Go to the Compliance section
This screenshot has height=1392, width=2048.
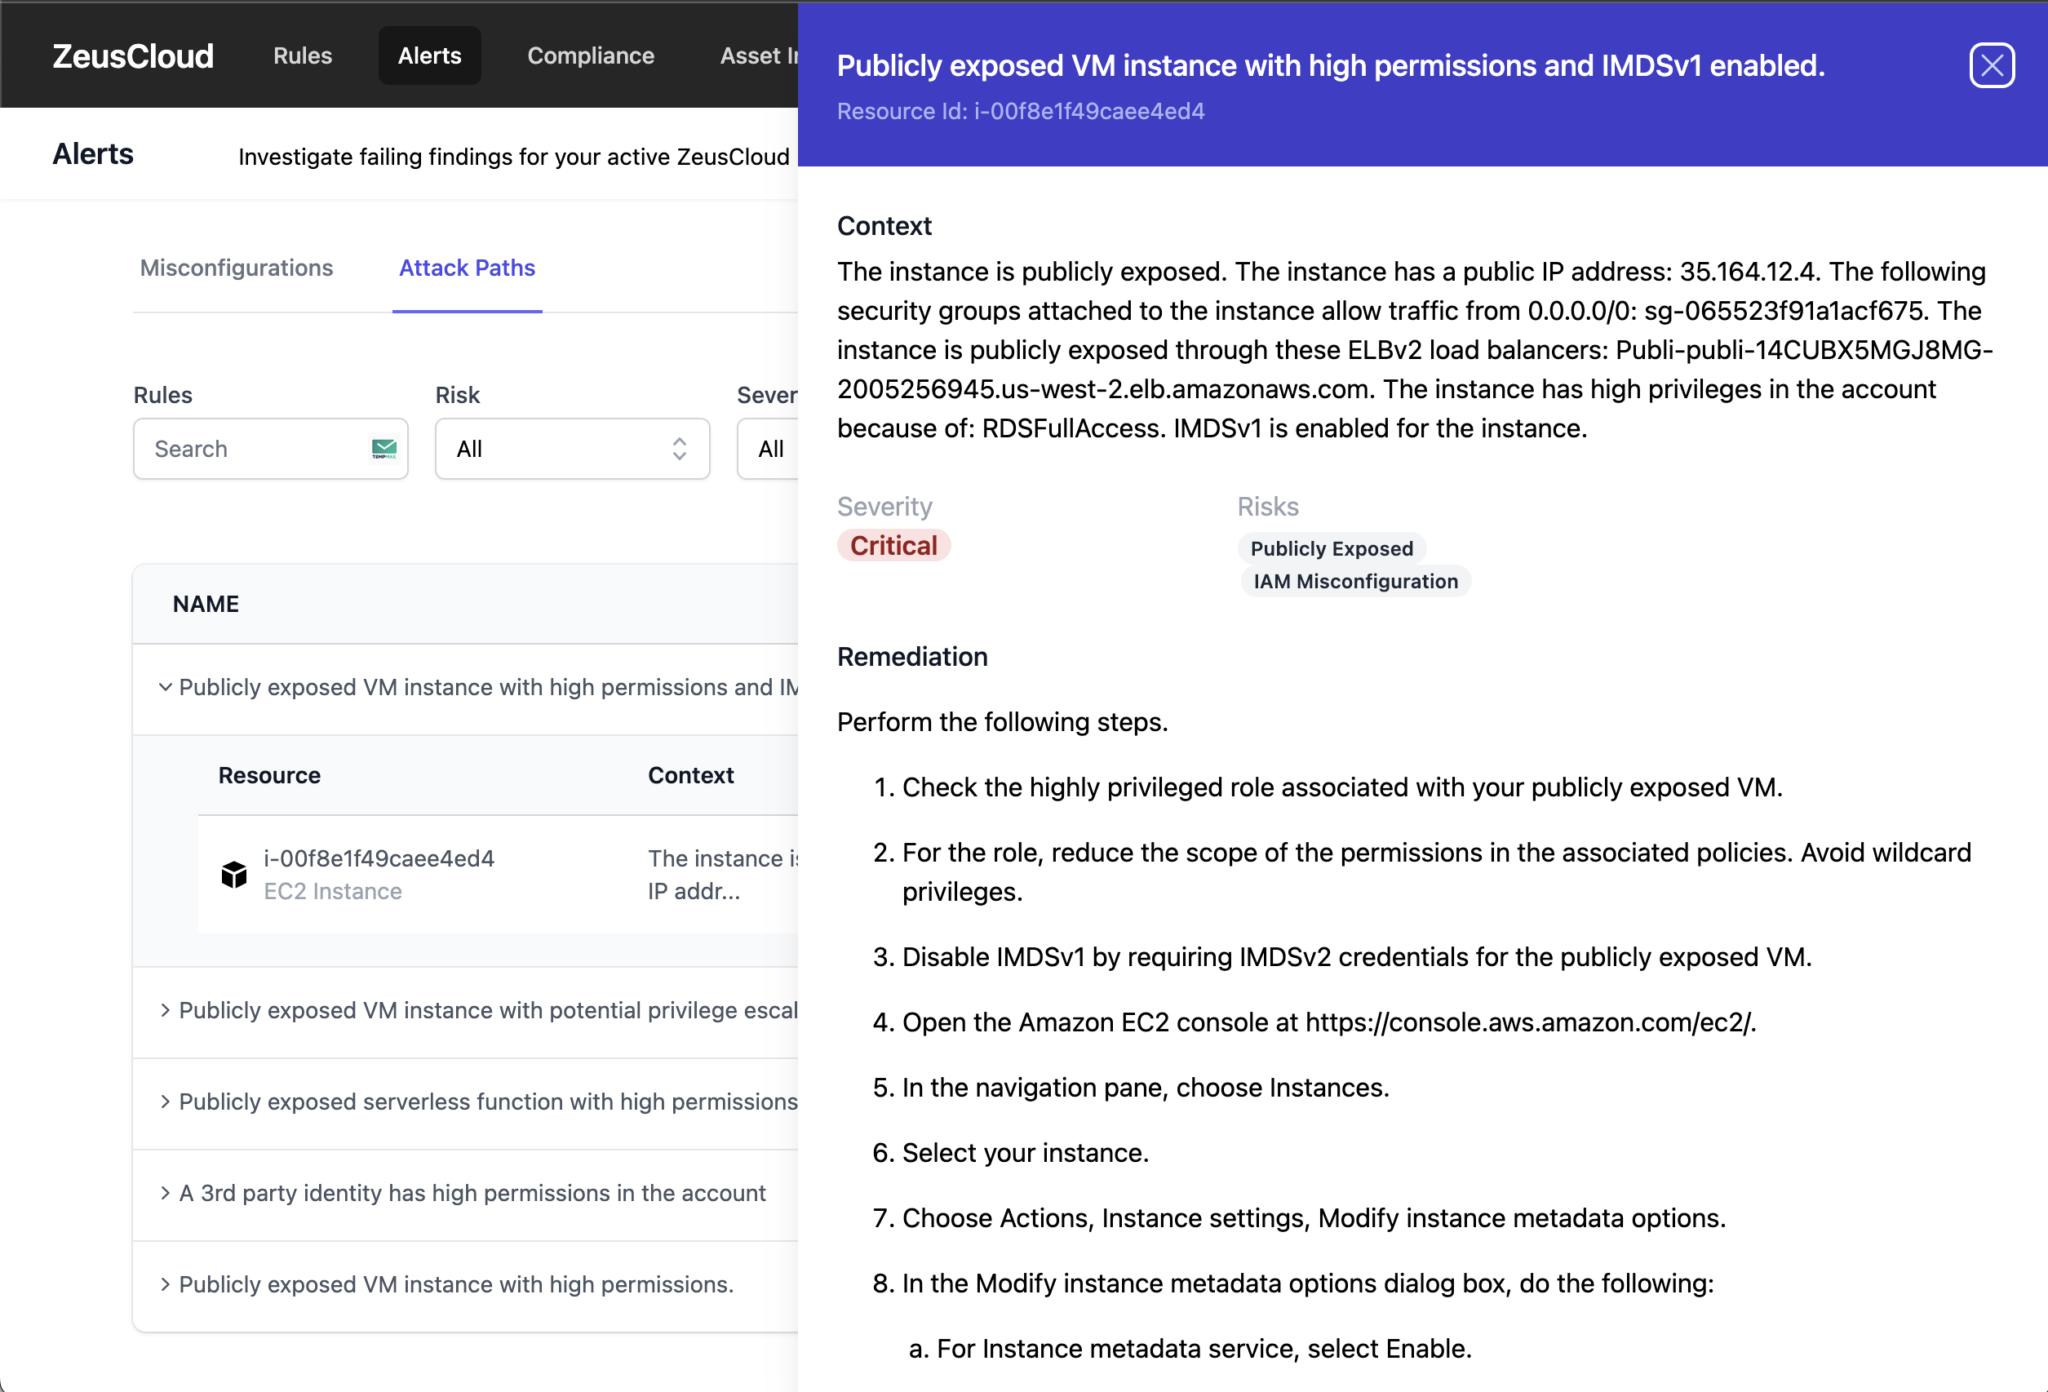pos(590,55)
